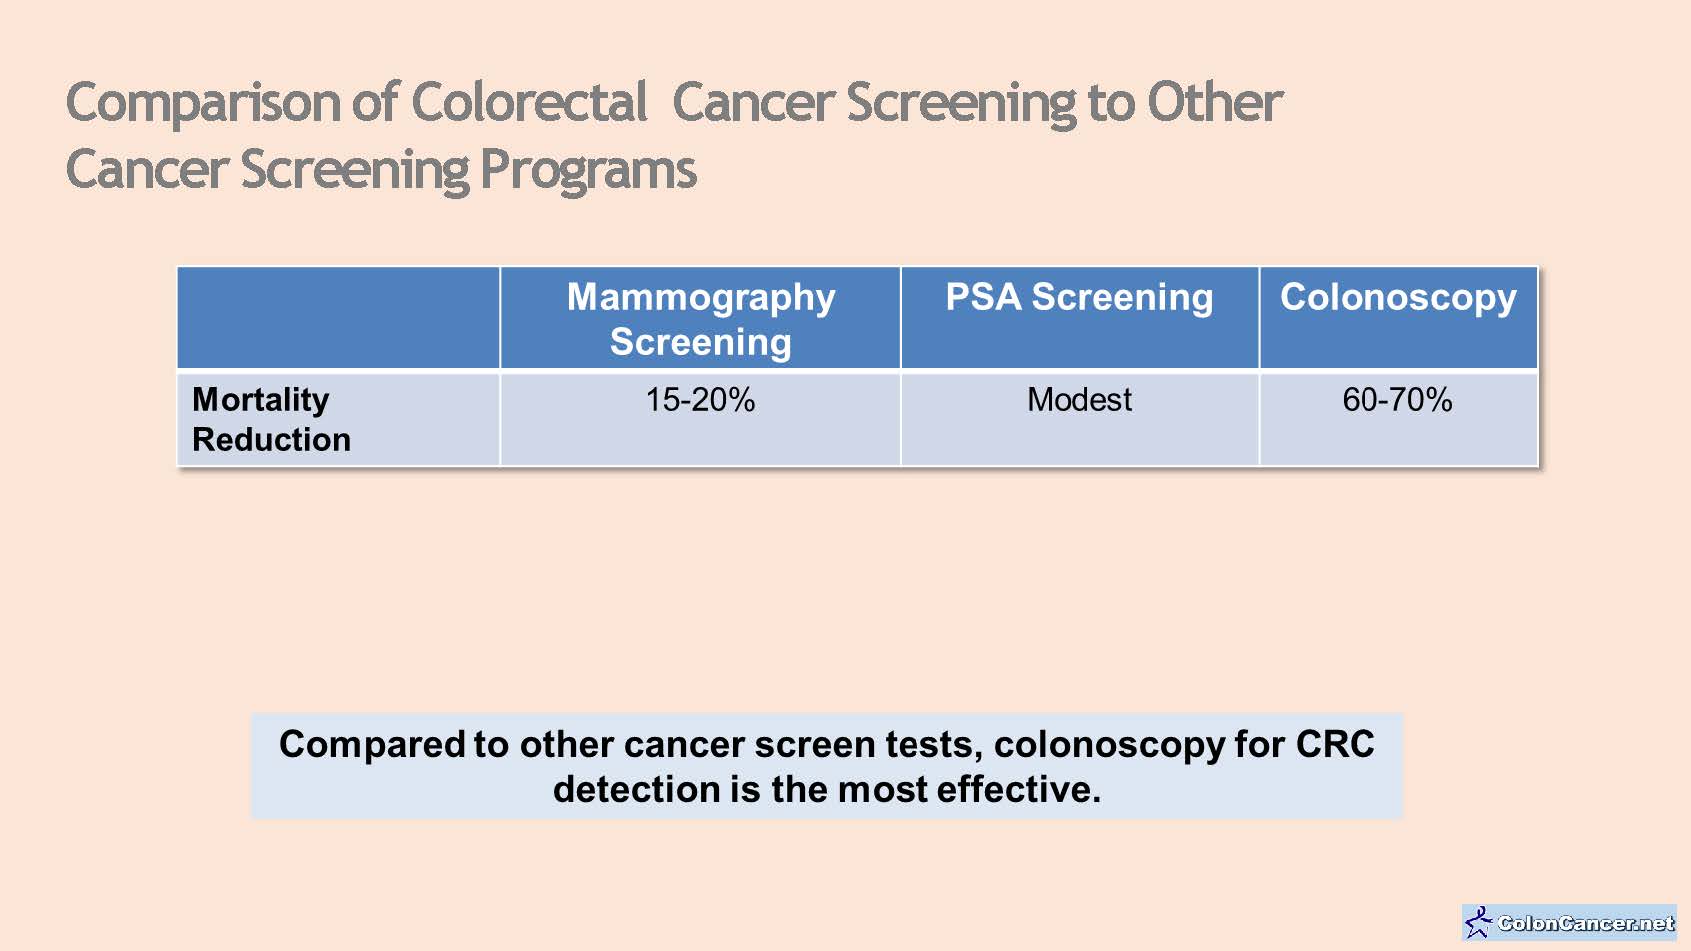Image resolution: width=1691 pixels, height=951 pixels.
Task: Click the 'Cancer Screening Programs' title line
Action: [381, 169]
